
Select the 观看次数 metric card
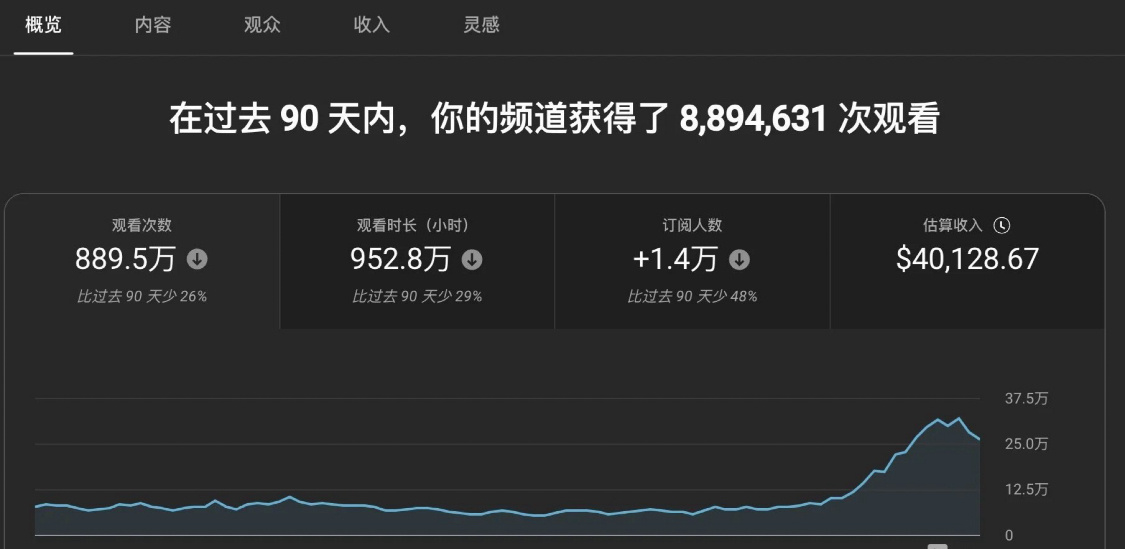point(142,262)
